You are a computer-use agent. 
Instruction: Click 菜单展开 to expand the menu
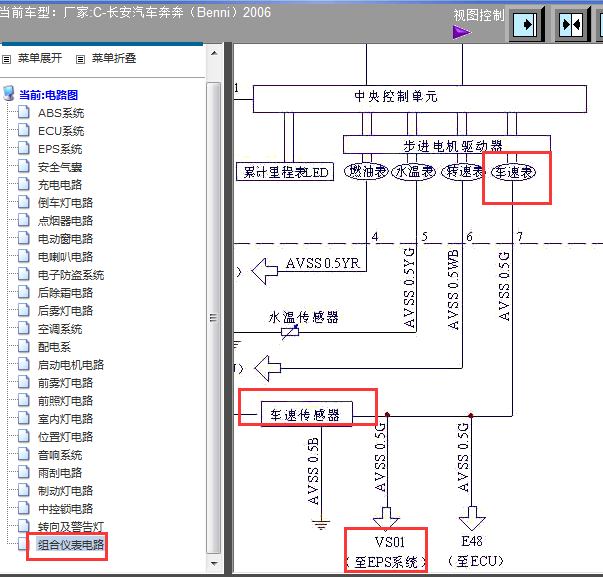point(40,58)
